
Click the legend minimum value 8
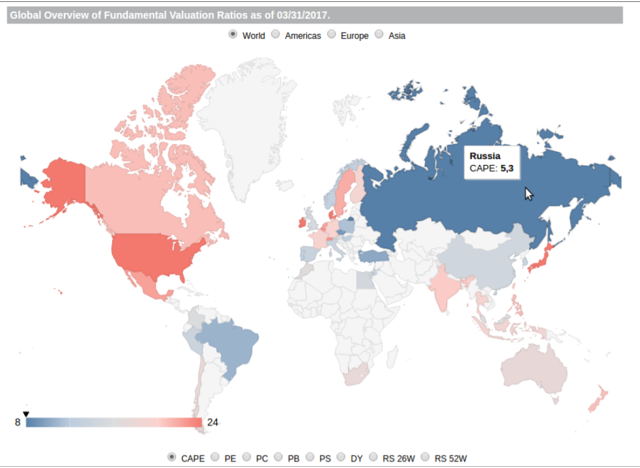18,422
